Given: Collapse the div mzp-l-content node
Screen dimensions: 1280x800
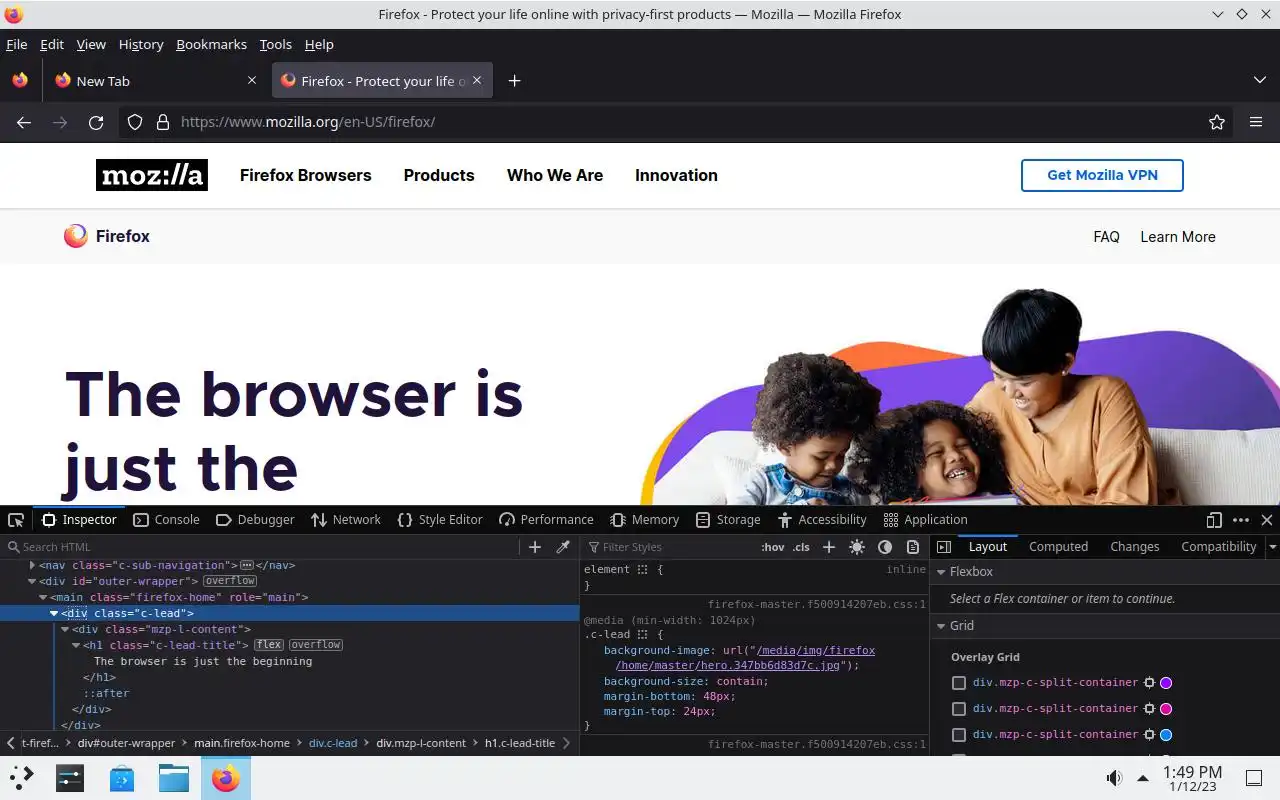Looking at the screenshot, I should [65, 629].
